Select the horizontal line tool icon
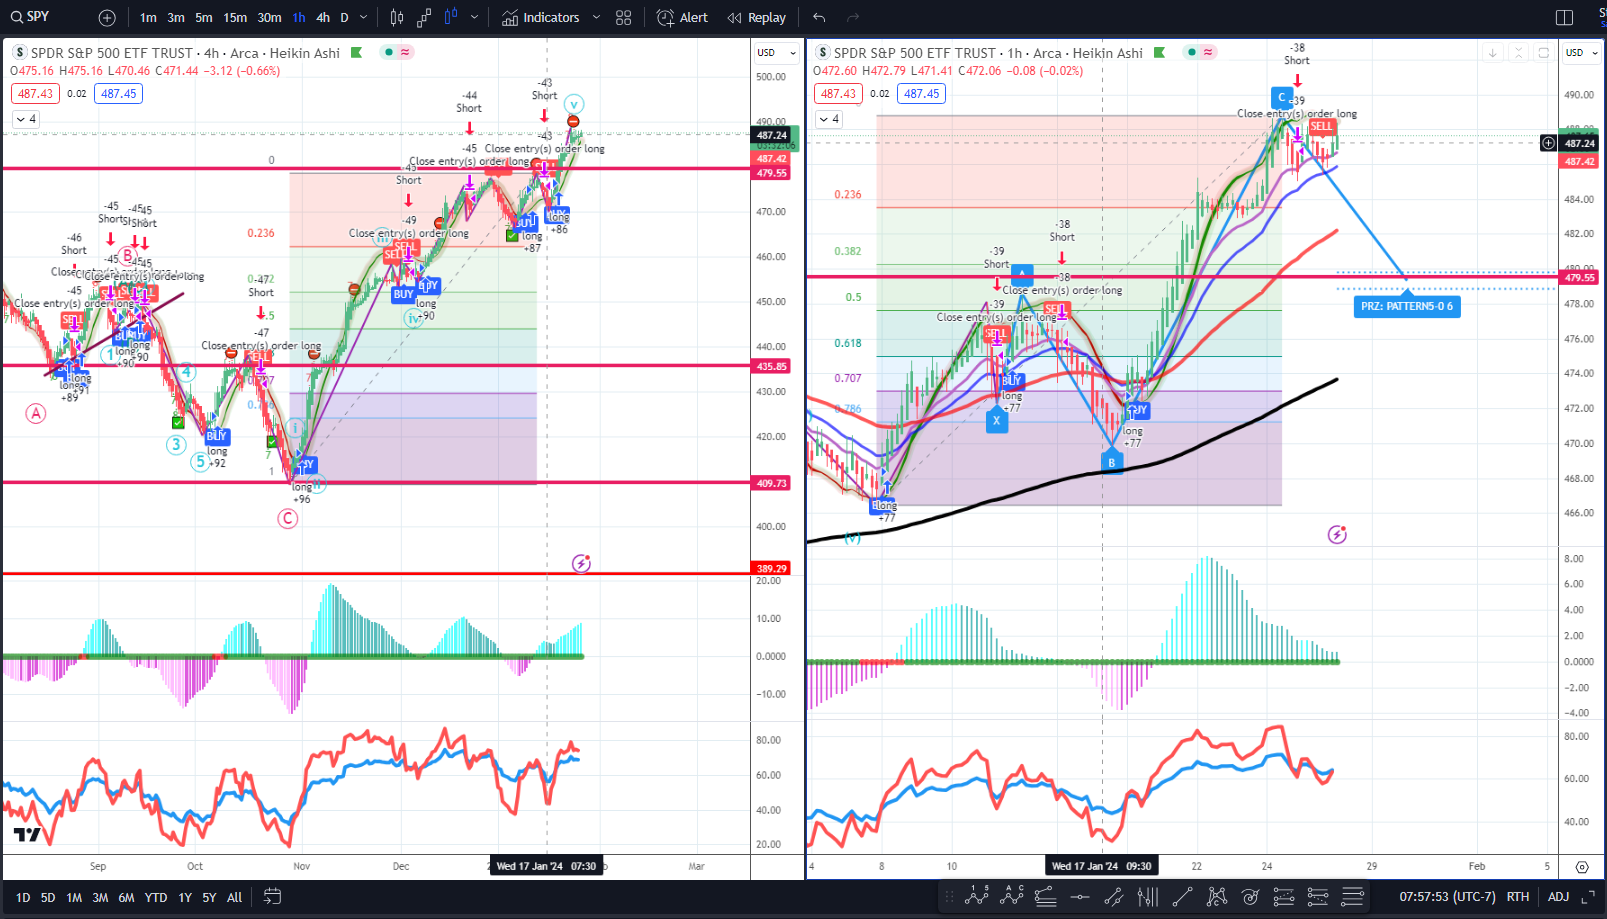This screenshot has height=919, width=1607. (1079, 896)
